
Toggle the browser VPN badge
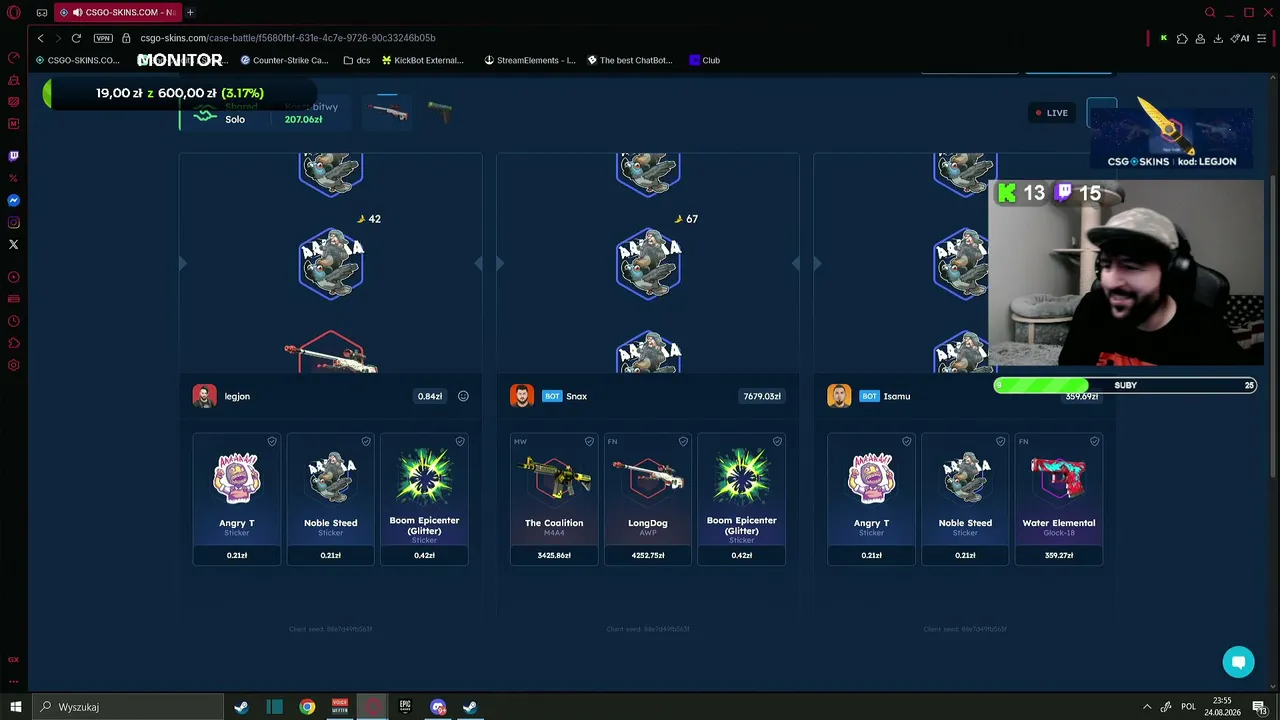tap(103, 38)
